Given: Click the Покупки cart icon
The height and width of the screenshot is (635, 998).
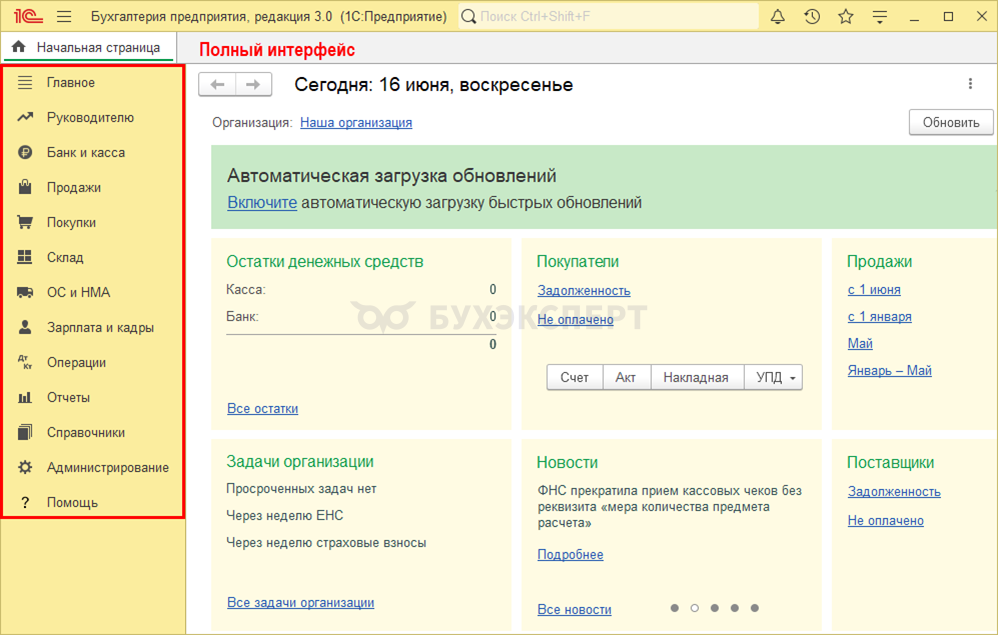Looking at the screenshot, I should click(25, 222).
